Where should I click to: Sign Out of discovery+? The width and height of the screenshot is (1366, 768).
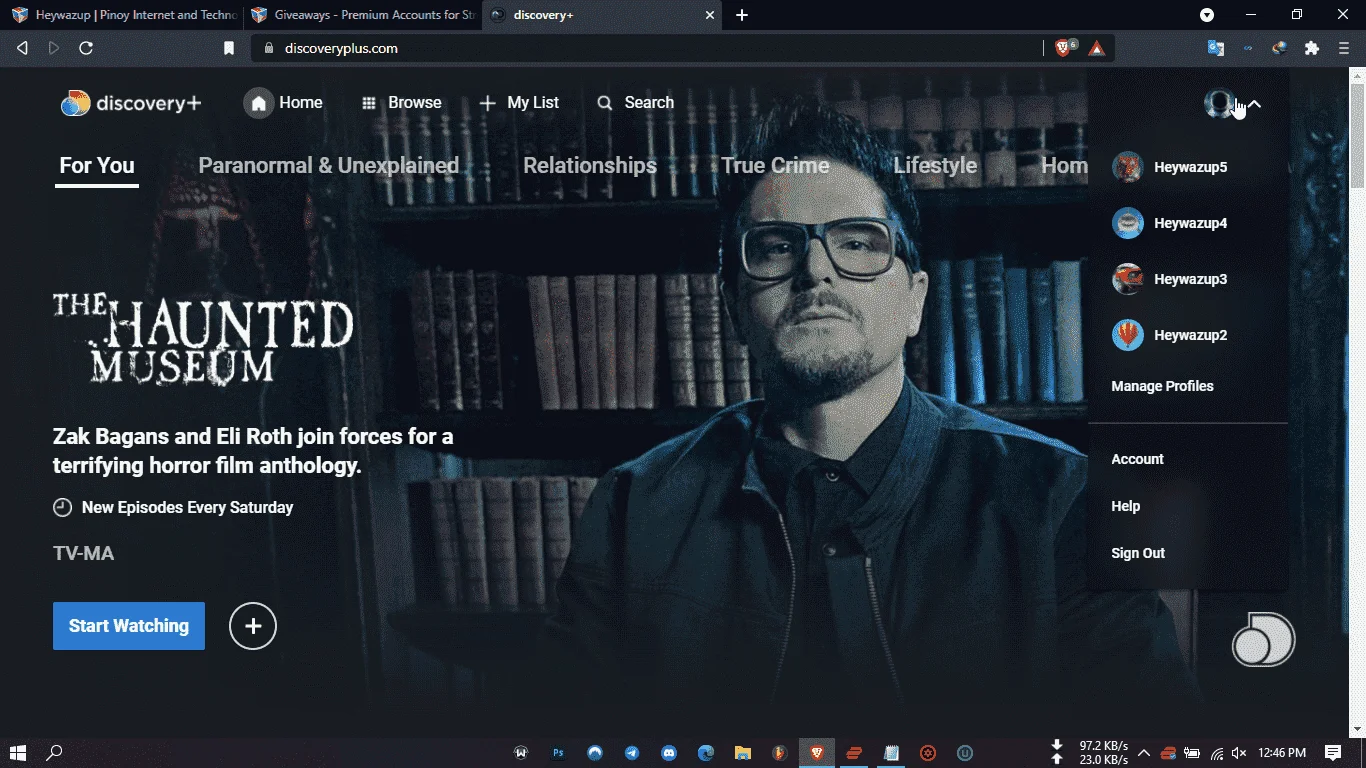click(x=1138, y=553)
